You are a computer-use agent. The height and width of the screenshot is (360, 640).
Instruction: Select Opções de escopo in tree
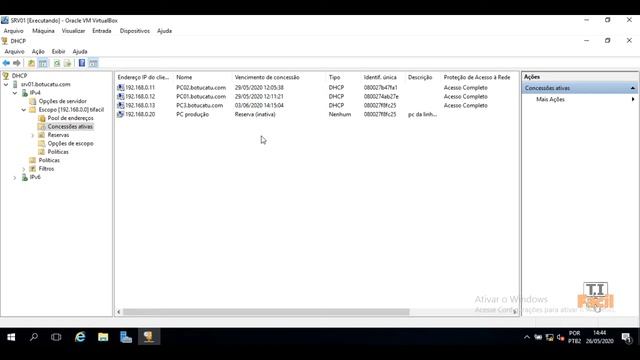[70, 143]
